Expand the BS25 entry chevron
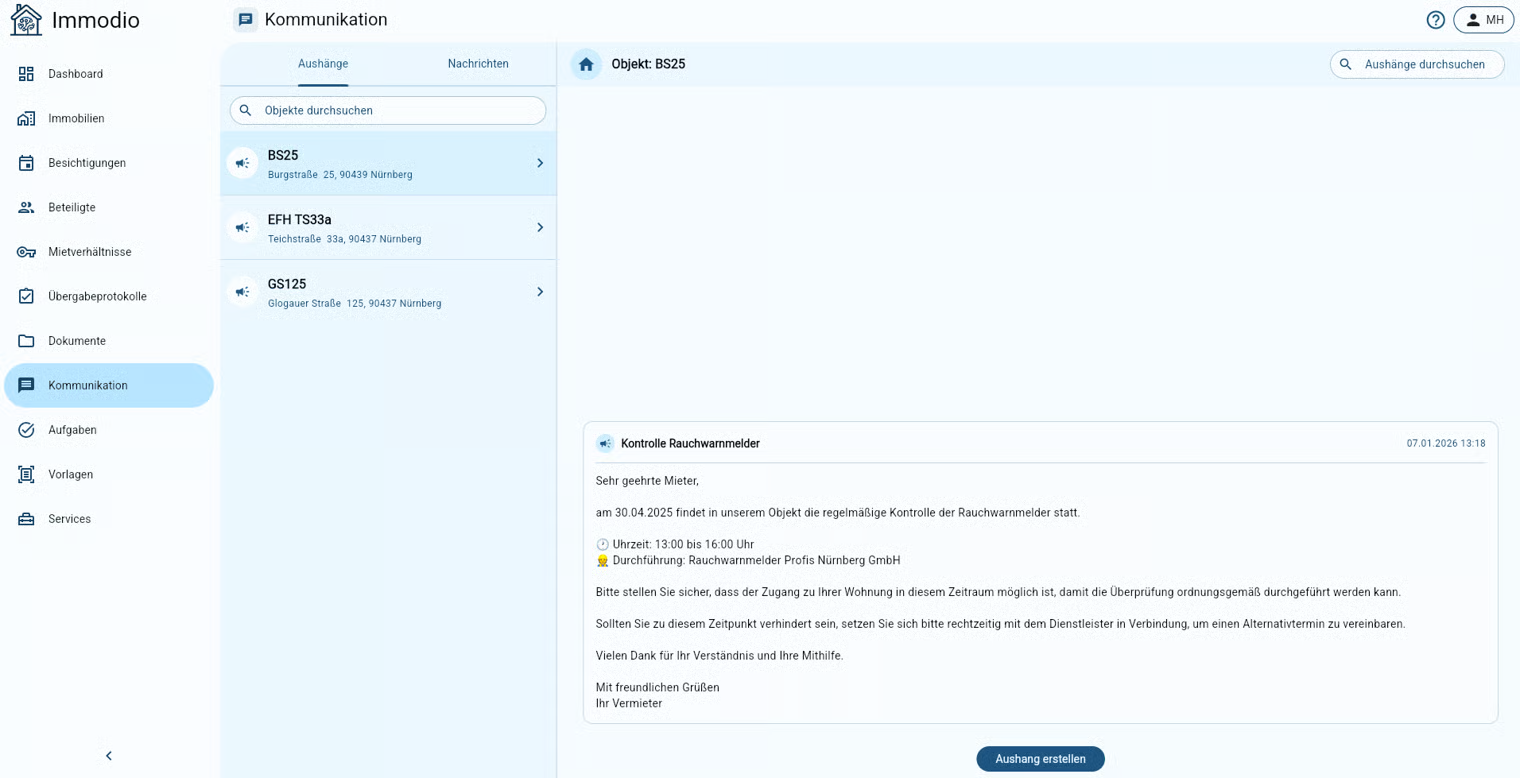 [540, 163]
